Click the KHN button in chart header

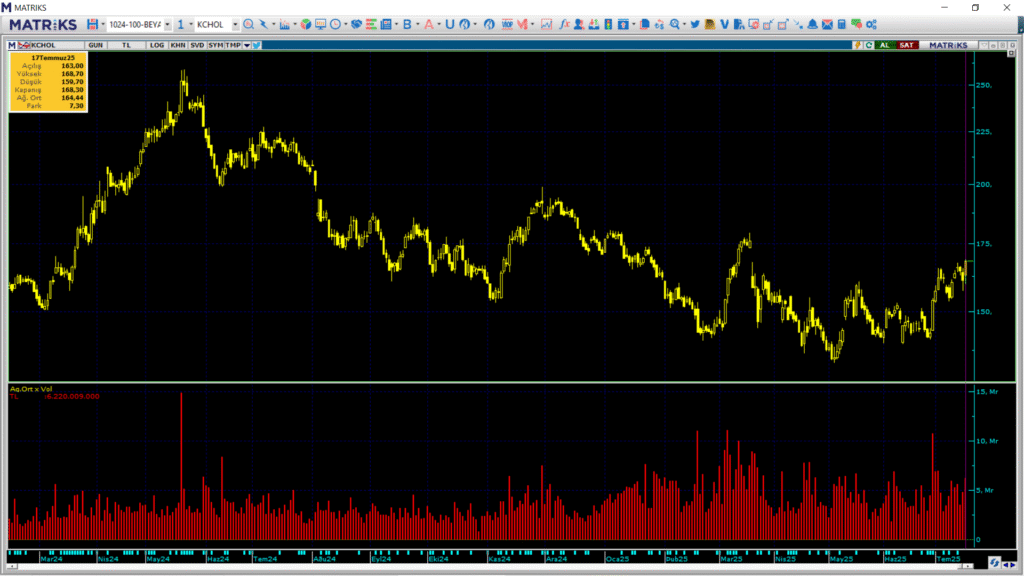coord(177,45)
